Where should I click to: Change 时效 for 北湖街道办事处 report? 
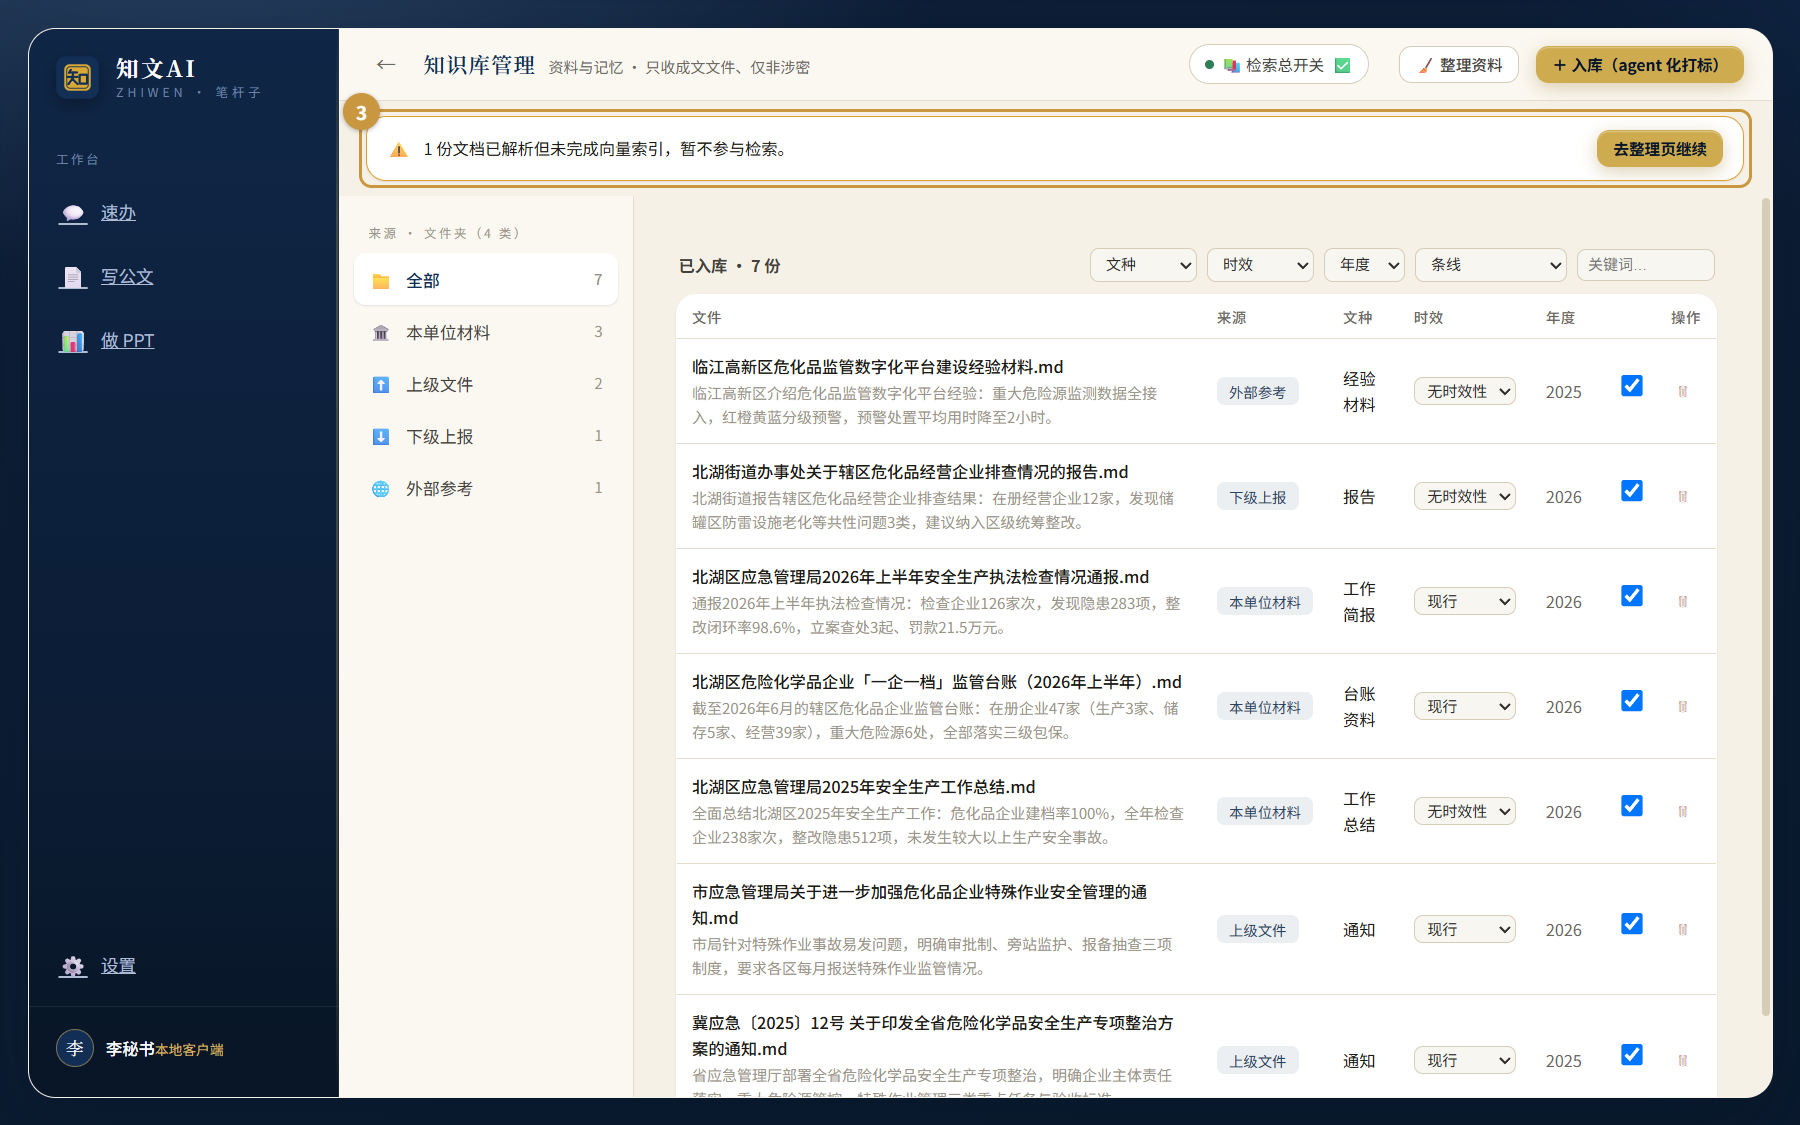(x=1464, y=497)
